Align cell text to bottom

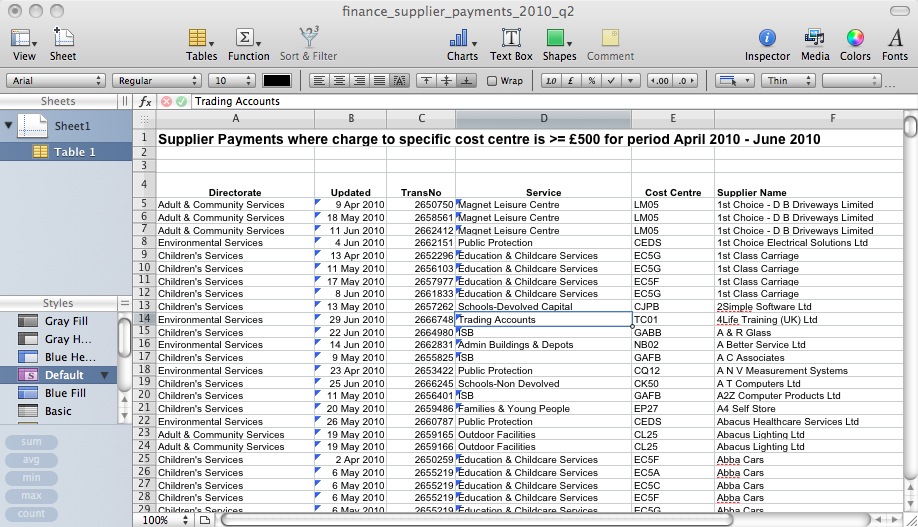466,81
